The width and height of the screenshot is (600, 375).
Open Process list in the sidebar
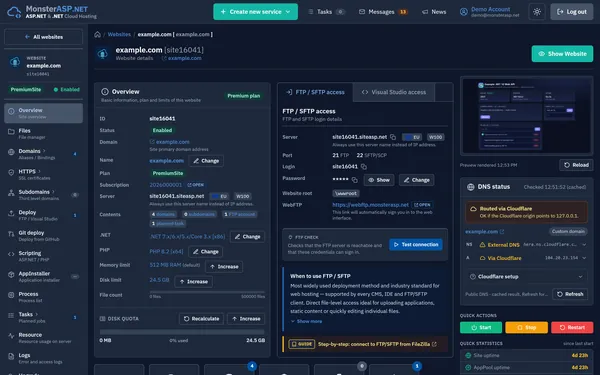[43, 297]
